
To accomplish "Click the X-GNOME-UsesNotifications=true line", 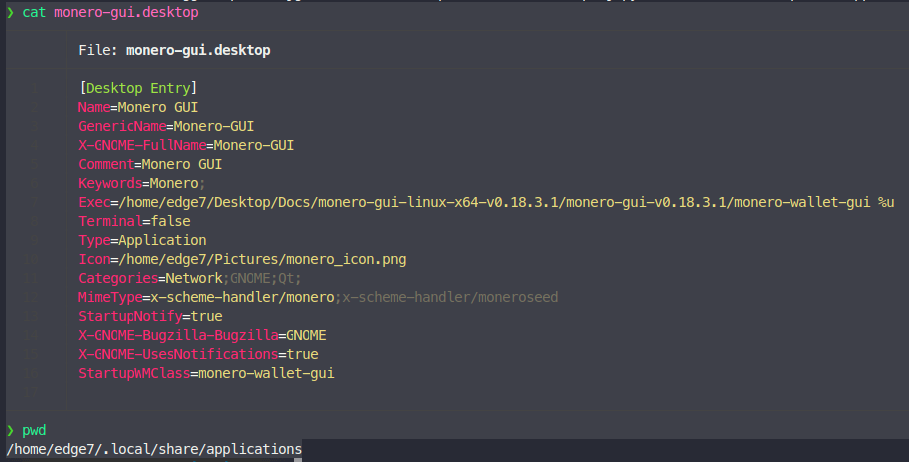I will click(198, 354).
